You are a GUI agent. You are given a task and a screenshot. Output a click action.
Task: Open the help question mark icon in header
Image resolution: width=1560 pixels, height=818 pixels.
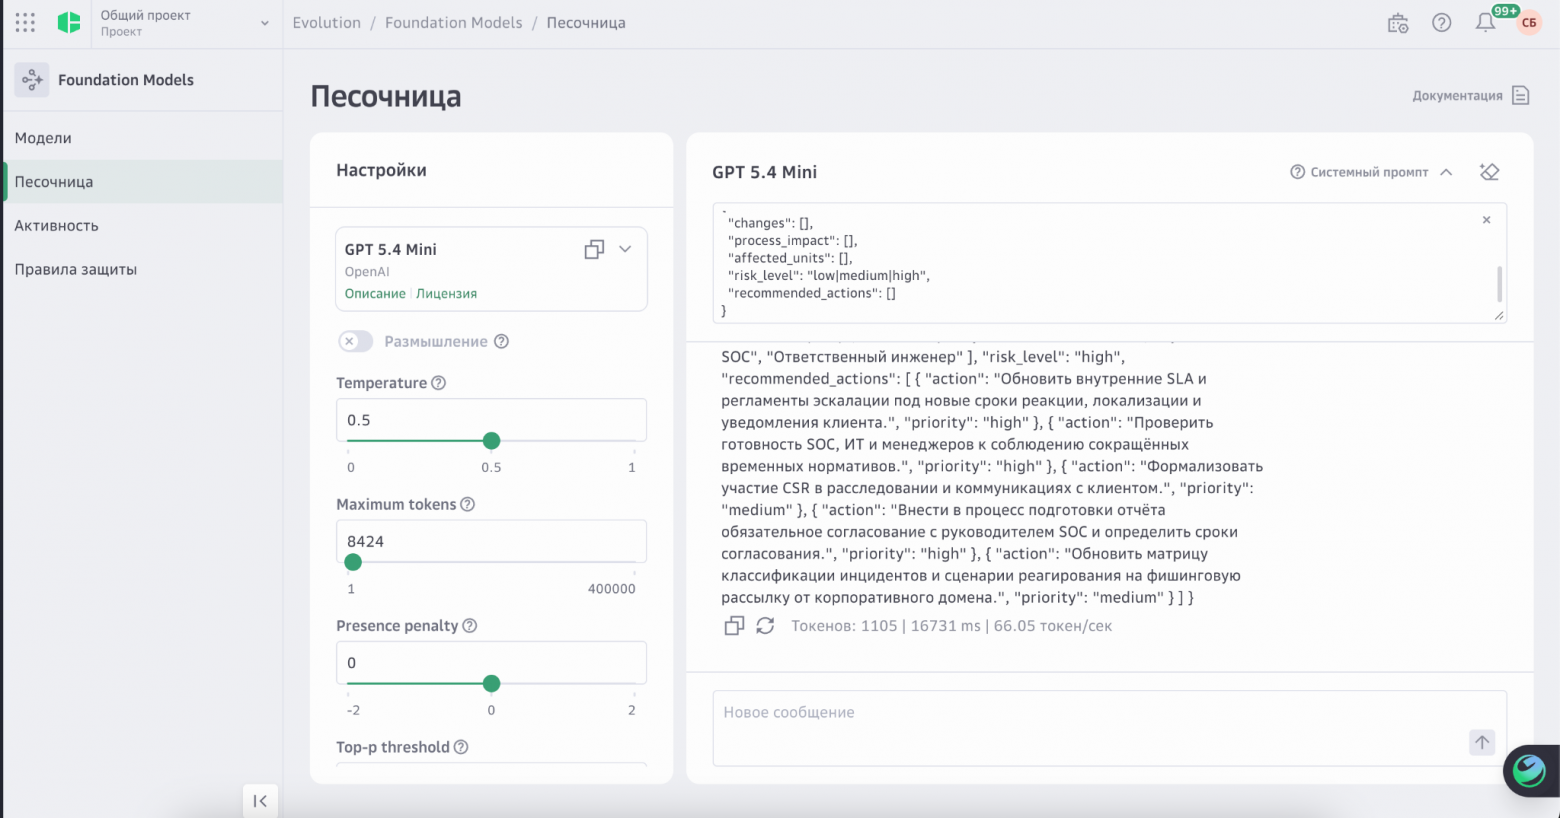point(1441,23)
